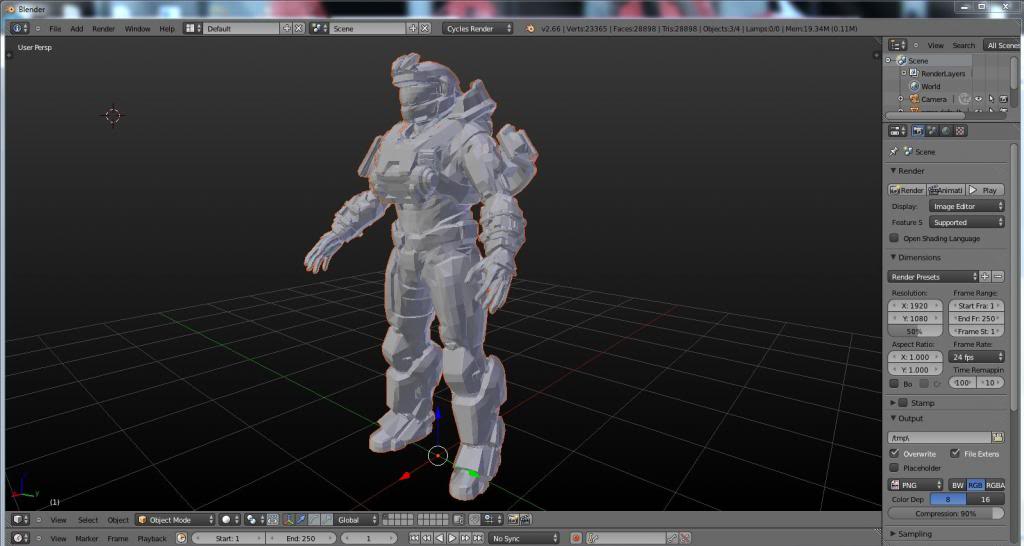Open the viewport shading selector
1024x546 pixels.
click(229, 520)
